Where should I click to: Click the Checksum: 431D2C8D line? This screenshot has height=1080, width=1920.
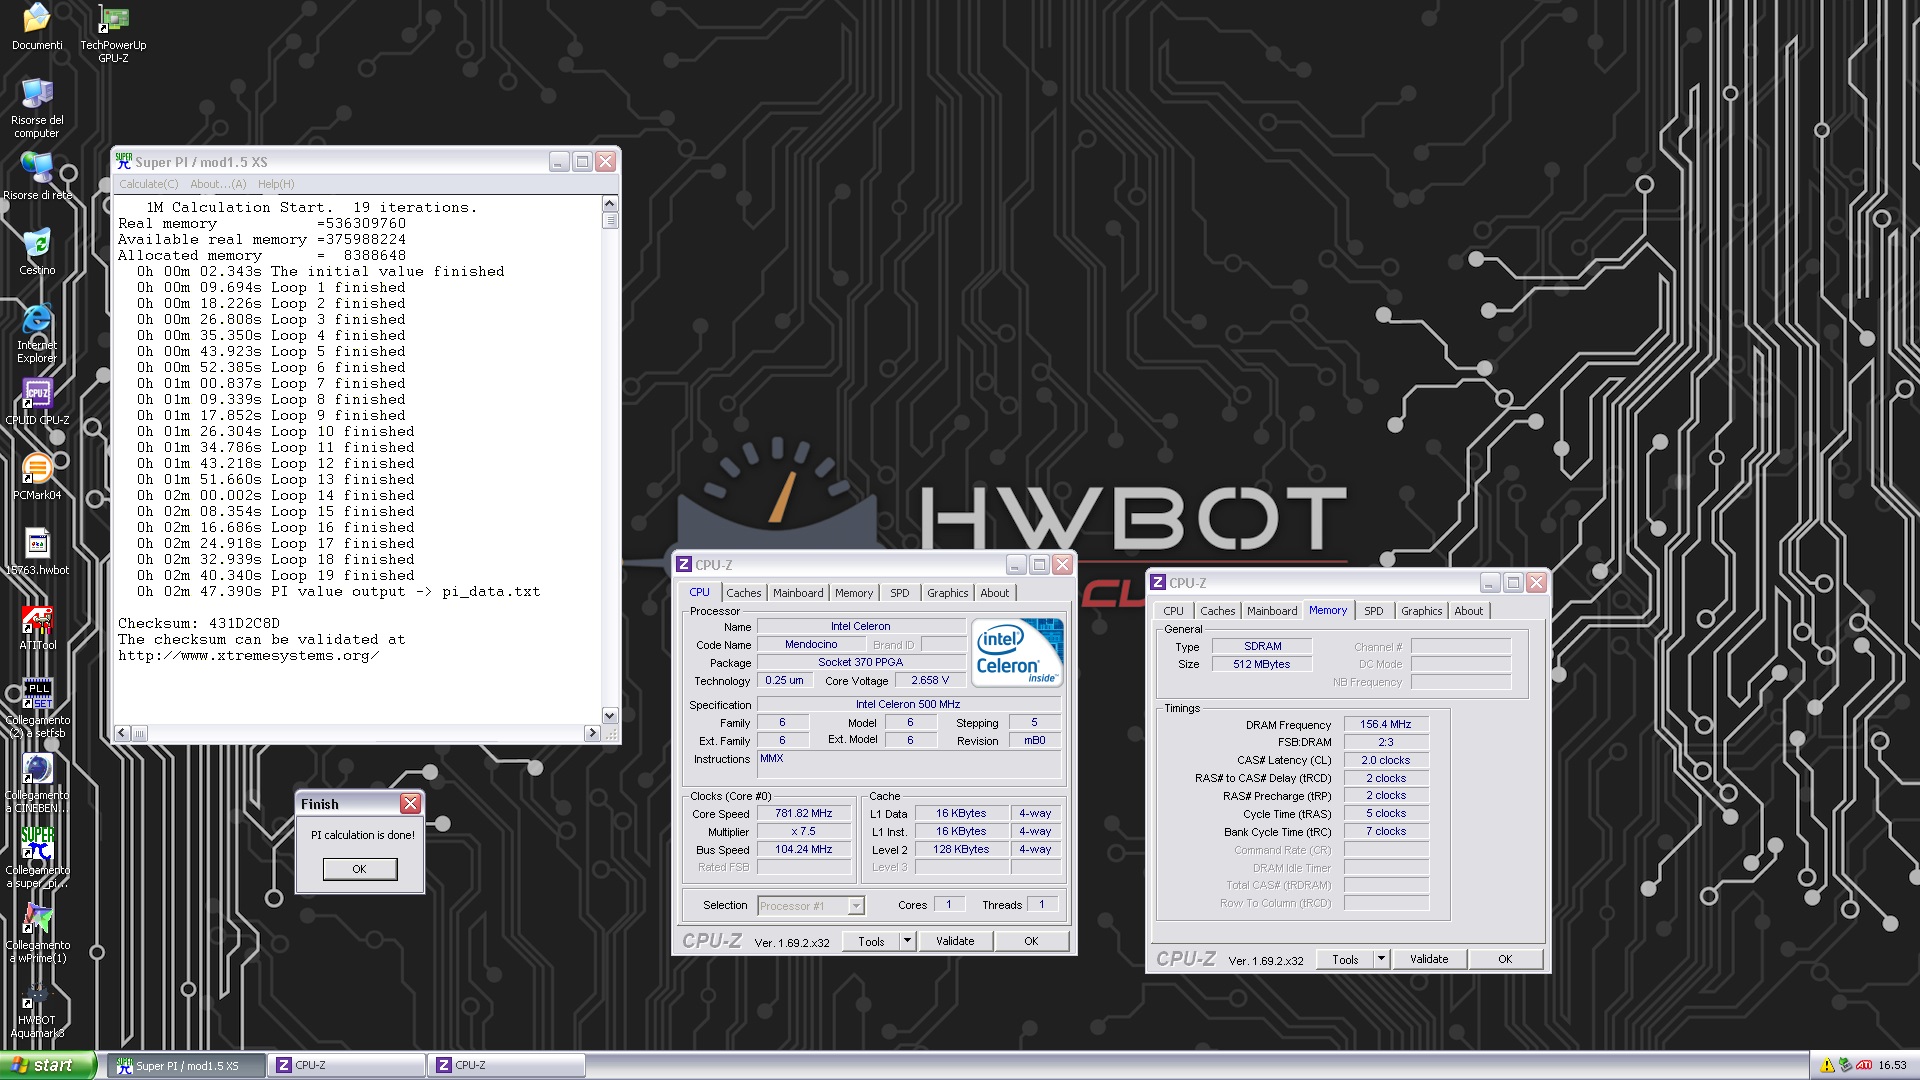coord(199,623)
